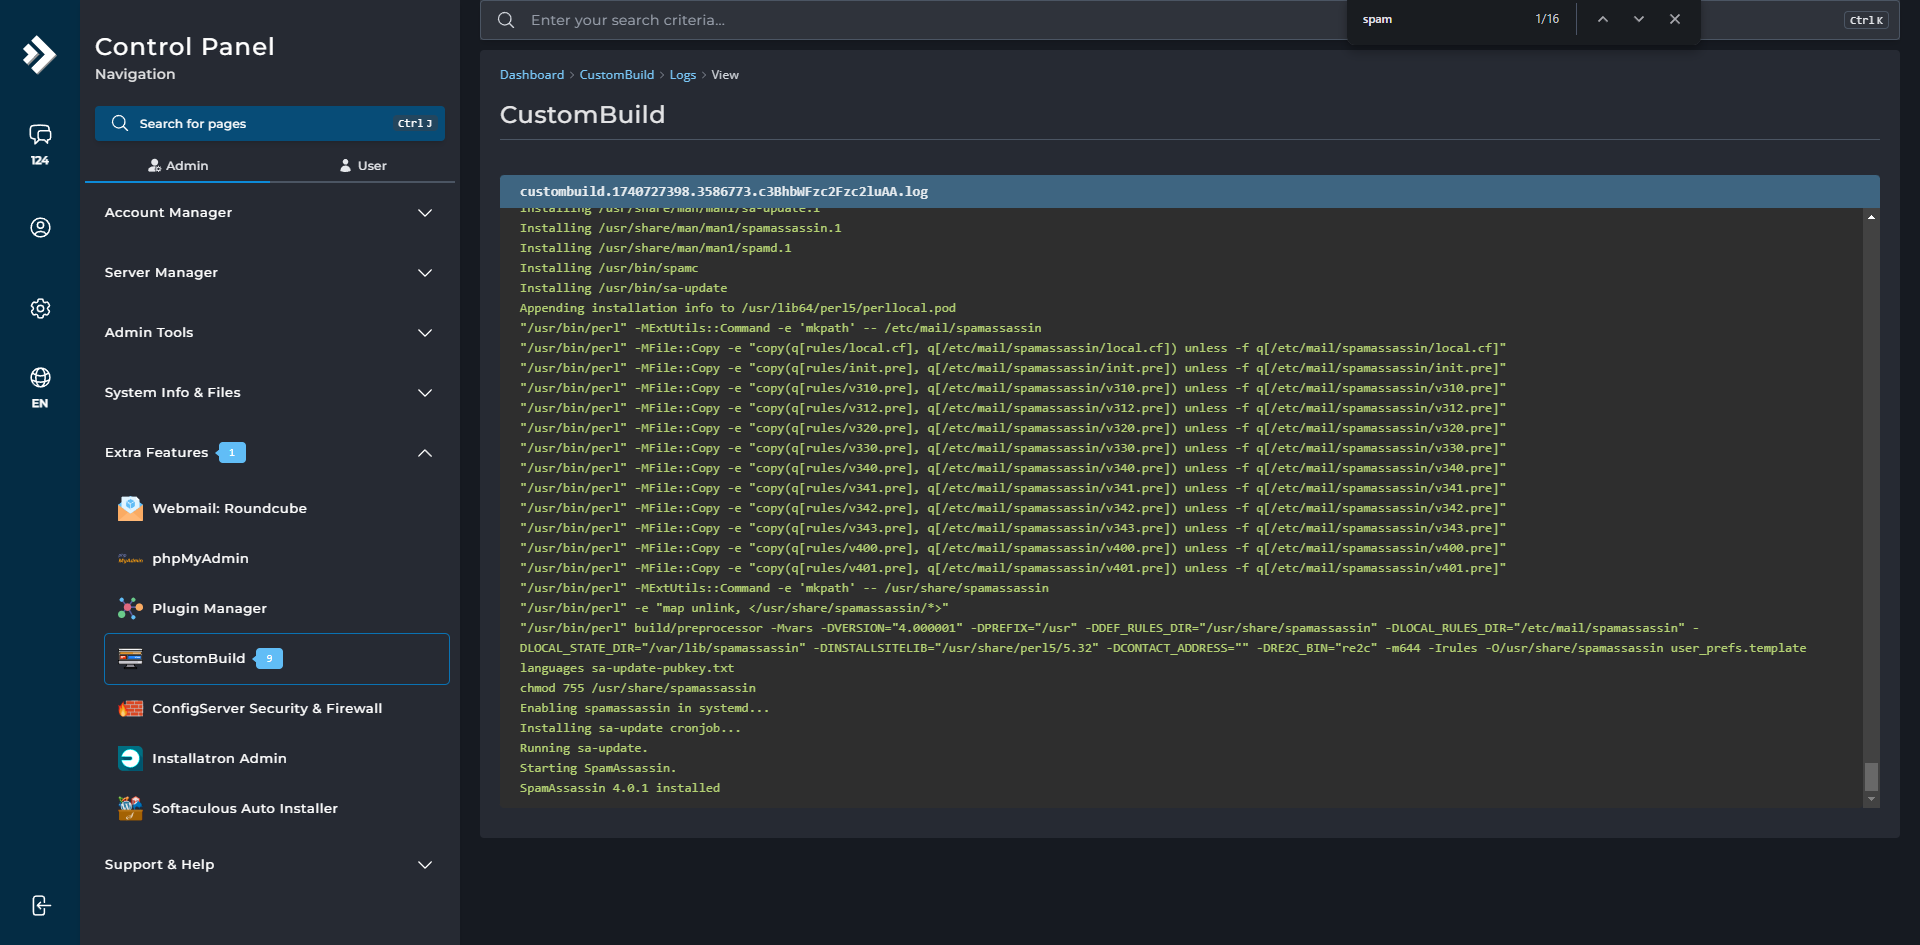This screenshot has width=1920, height=945.
Task: Click the CustomBuild badge showing 9
Action: click(269, 658)
